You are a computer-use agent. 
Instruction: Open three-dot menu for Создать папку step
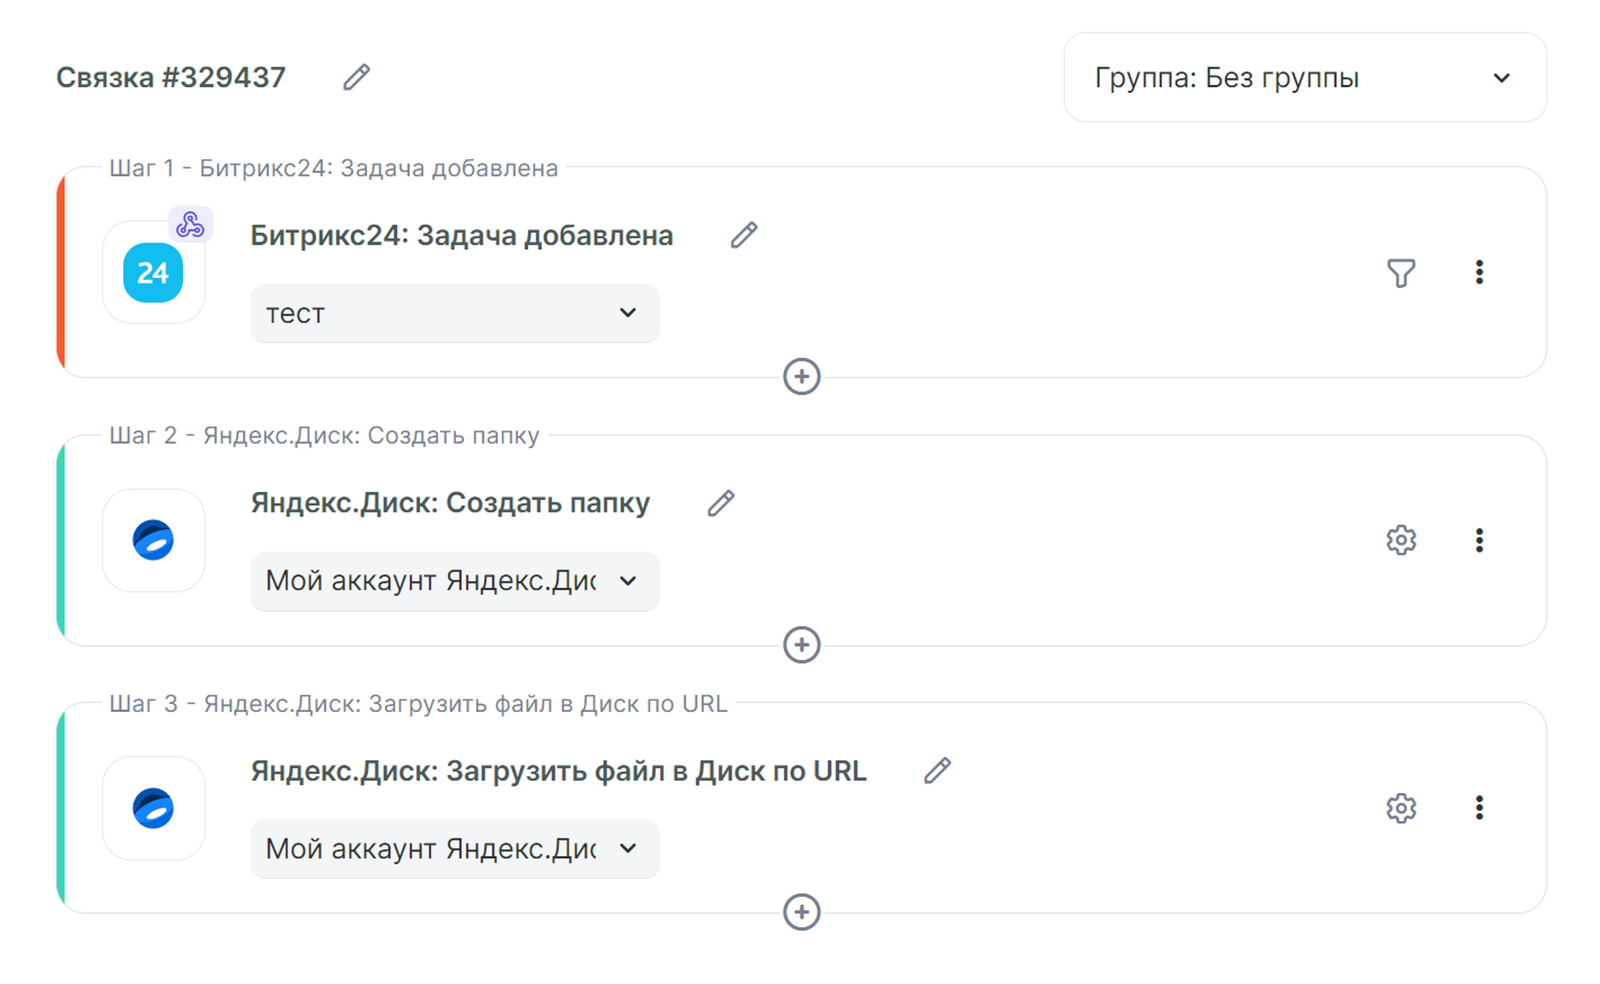tap(1478, 540)
